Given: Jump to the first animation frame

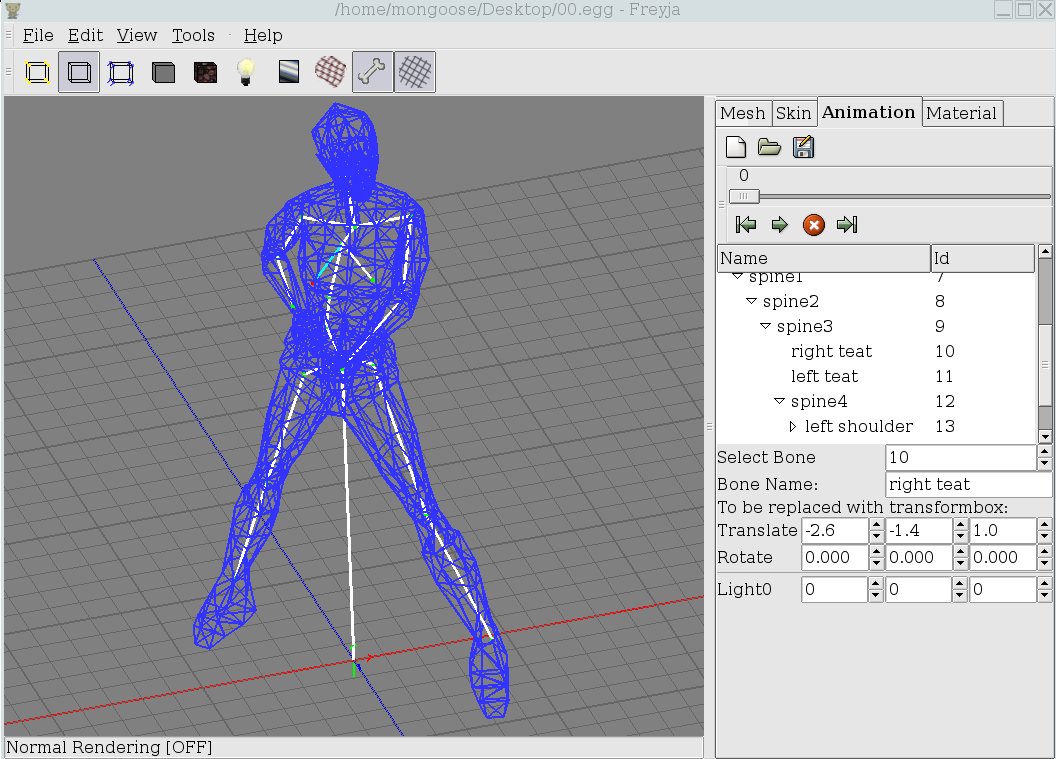Looking at the screenshot, I should (746, 224).
